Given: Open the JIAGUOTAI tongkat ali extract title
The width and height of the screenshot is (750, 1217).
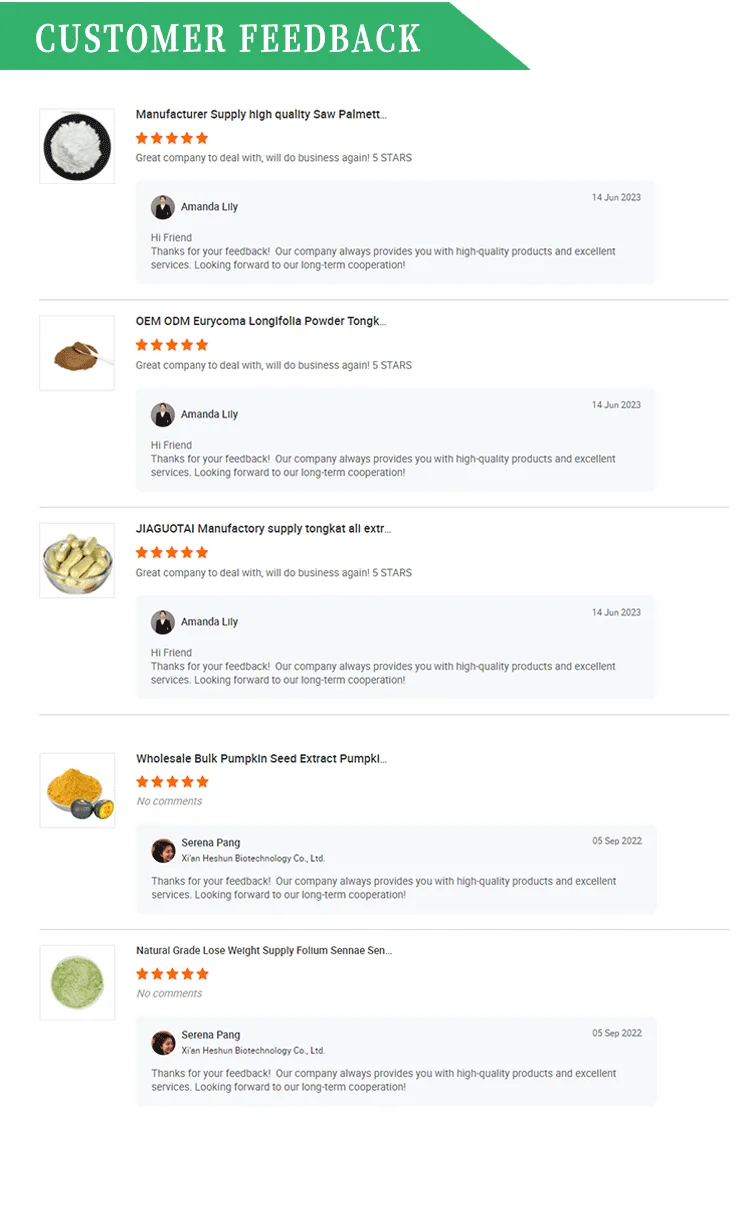Looking at the screenshot, I should click(x=264, y=529).
